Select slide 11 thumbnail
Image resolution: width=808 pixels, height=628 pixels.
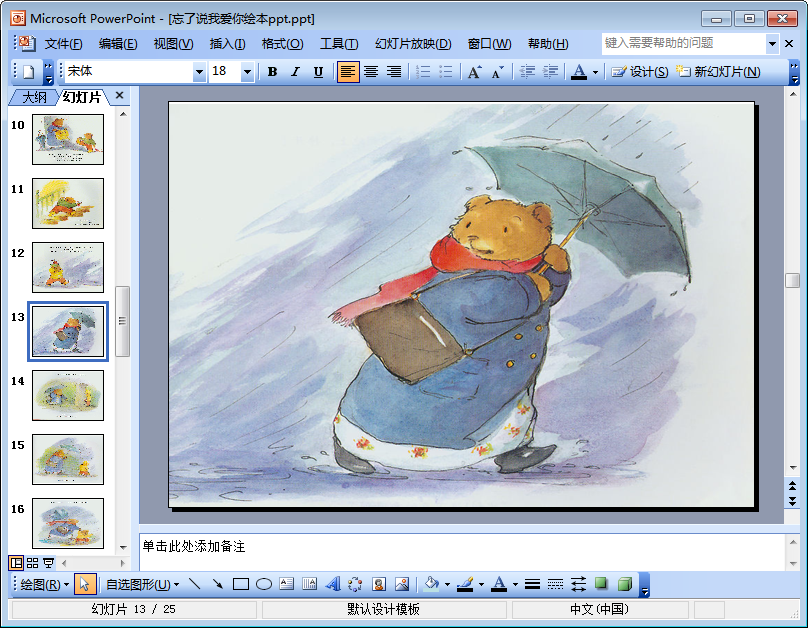point(68,203)
